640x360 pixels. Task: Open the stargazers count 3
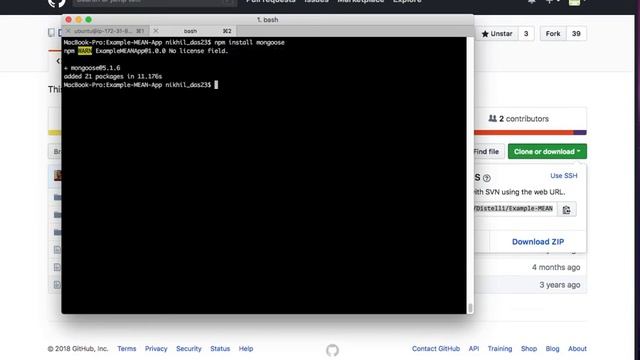click(526, 34)
